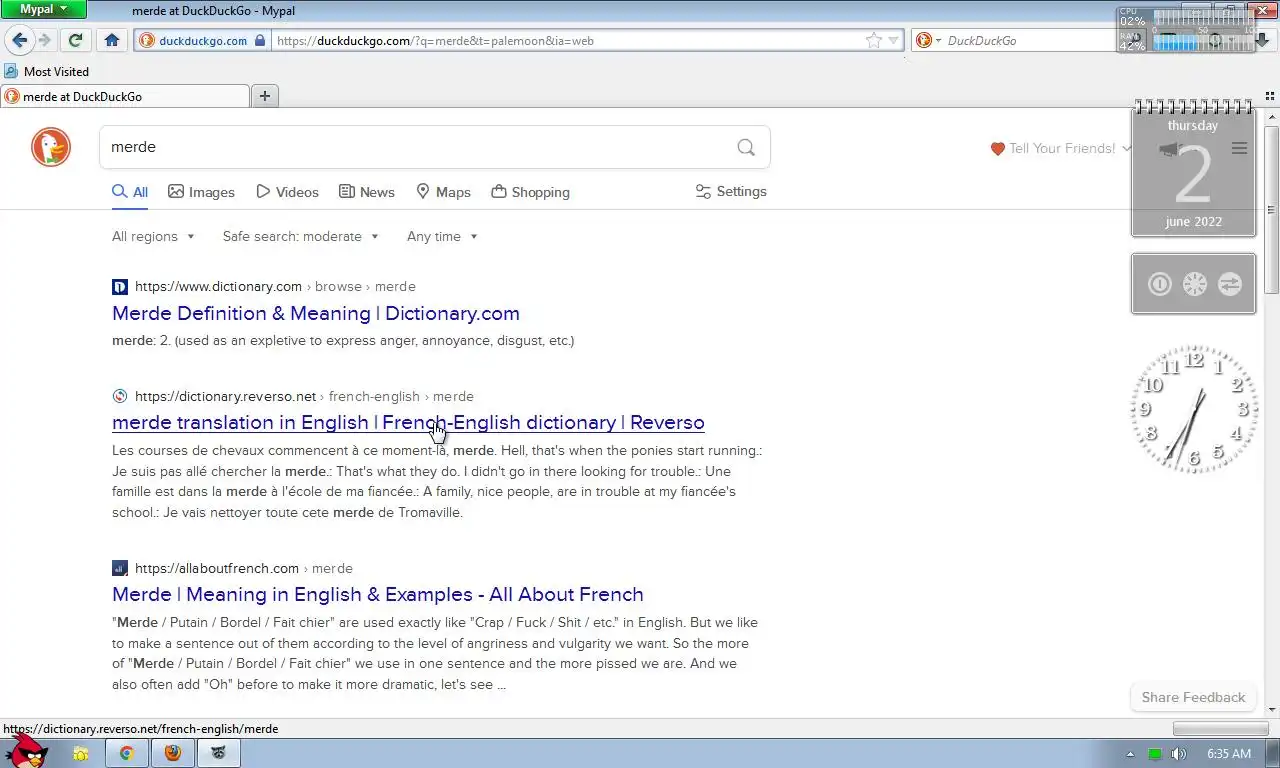
Task: Open Chrome from the taskbar
Action: [127, 753]
